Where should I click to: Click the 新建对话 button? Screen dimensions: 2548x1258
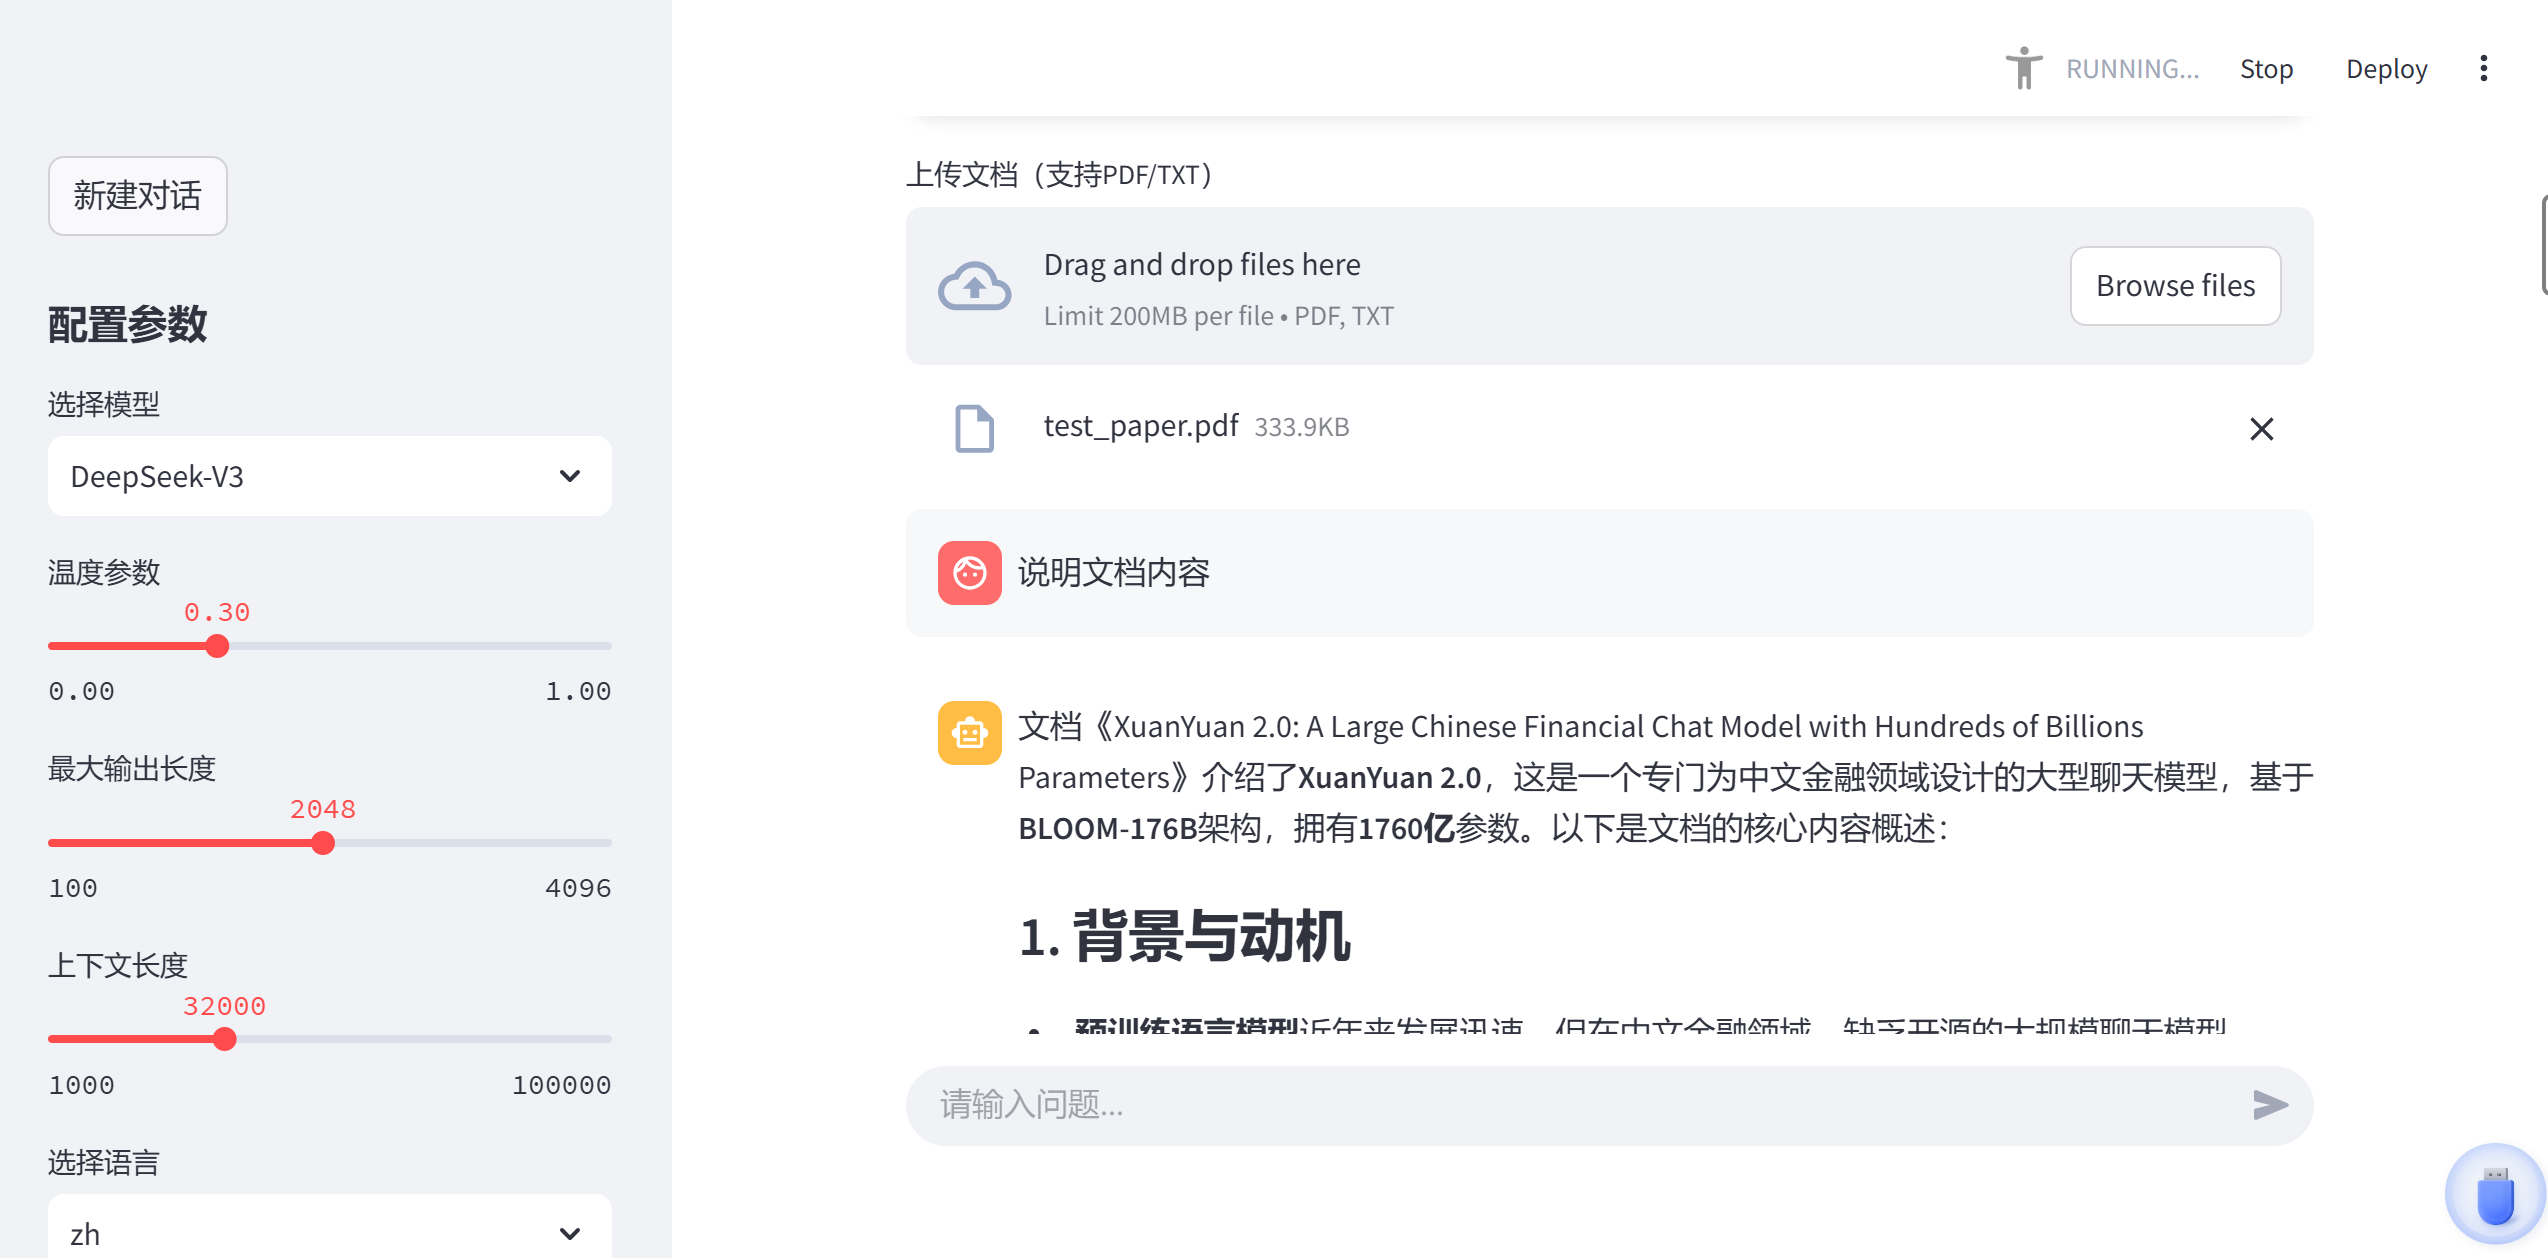[138, 196]
